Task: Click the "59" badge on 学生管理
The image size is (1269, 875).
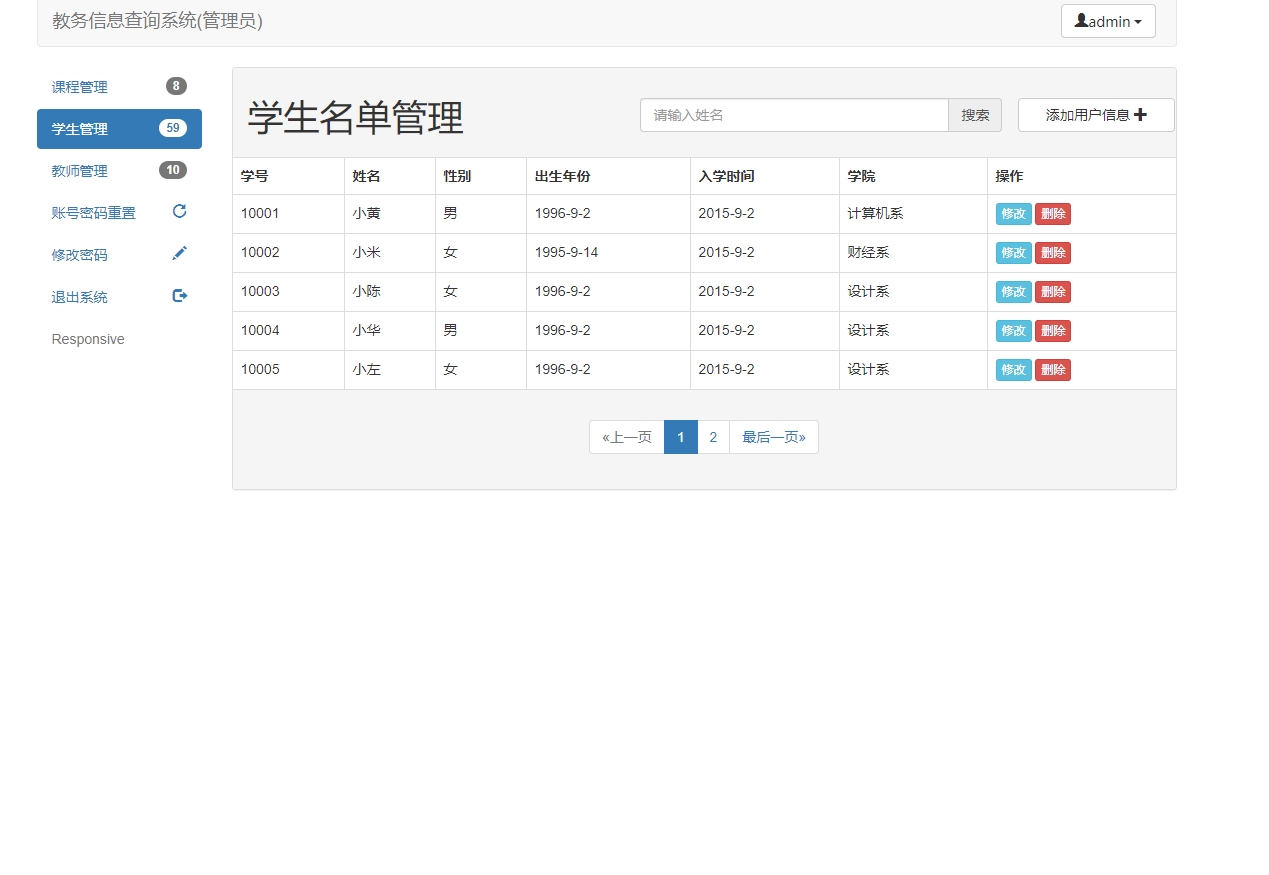Action: [x=173, y=127]
